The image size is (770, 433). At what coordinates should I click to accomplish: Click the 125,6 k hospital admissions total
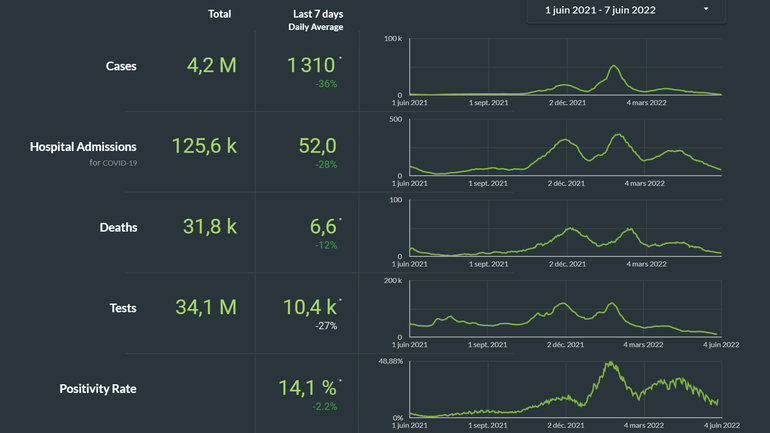204,146
